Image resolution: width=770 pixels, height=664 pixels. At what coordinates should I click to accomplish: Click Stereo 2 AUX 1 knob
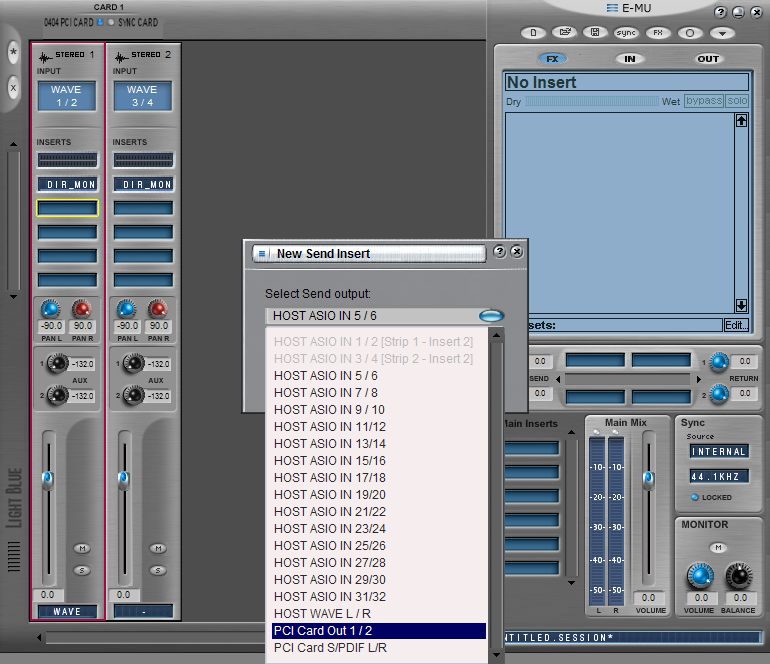click(x=134, y=363)
